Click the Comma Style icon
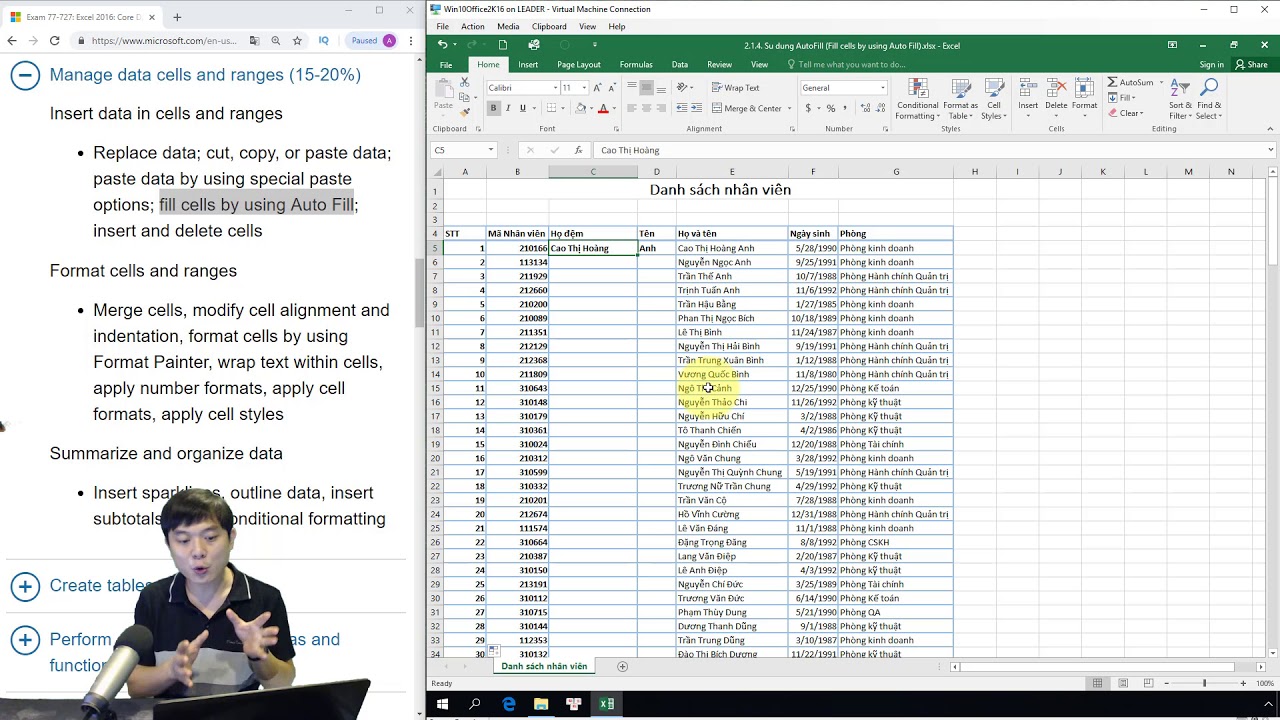 click(x=846, y=108)
